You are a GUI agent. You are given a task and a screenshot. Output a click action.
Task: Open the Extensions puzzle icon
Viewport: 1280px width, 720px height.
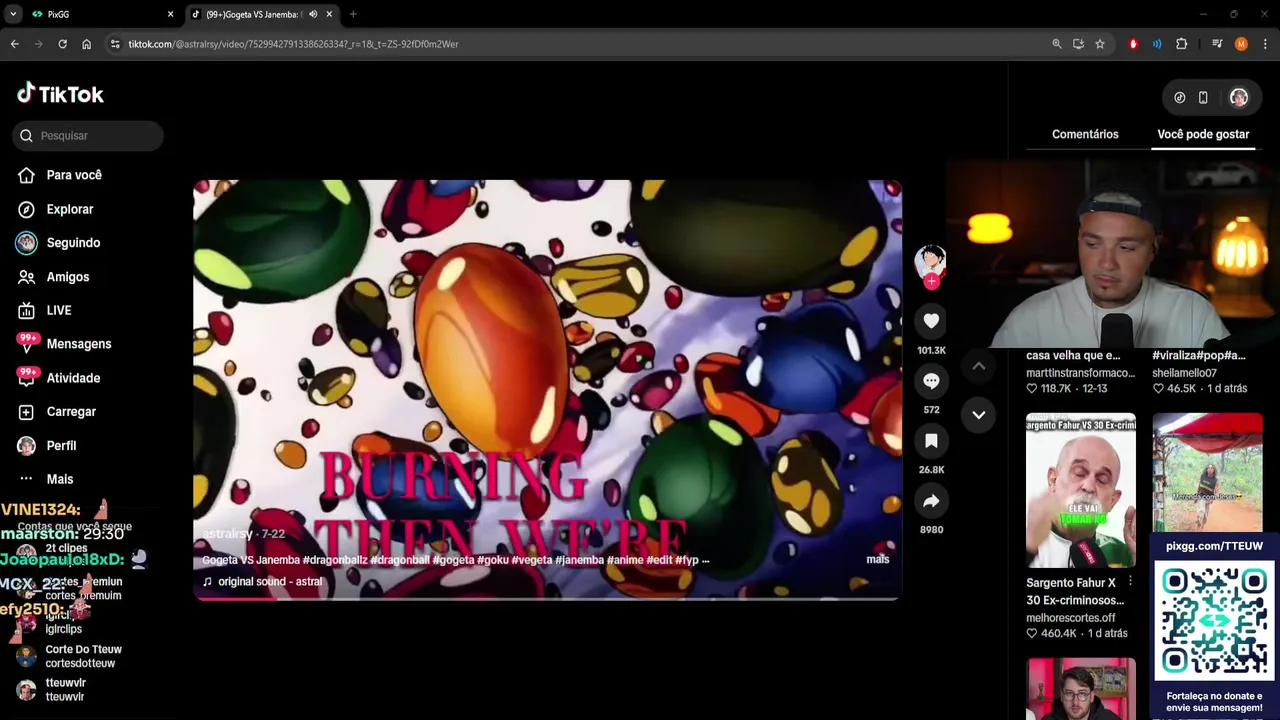click(1181, 44)
